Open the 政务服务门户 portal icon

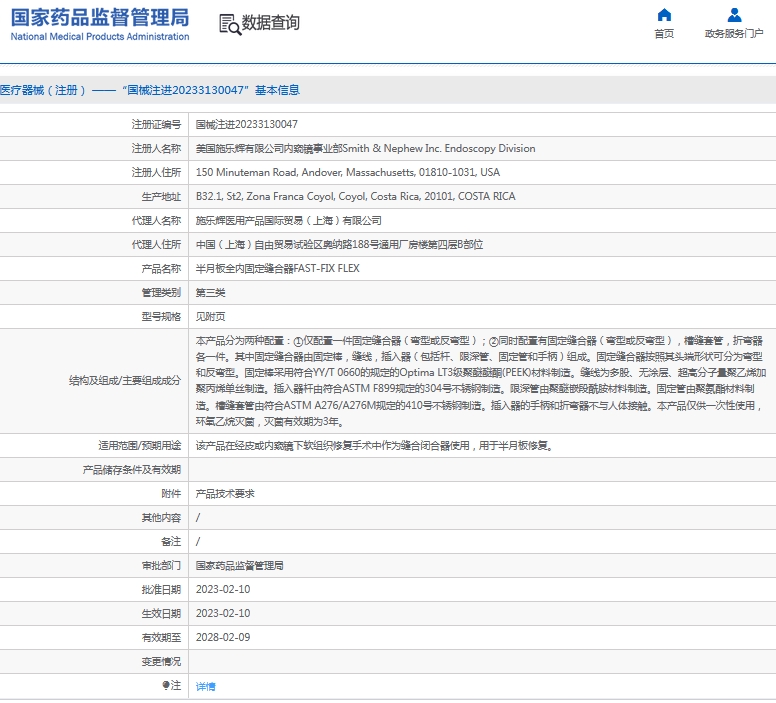[x=734, y=15]
